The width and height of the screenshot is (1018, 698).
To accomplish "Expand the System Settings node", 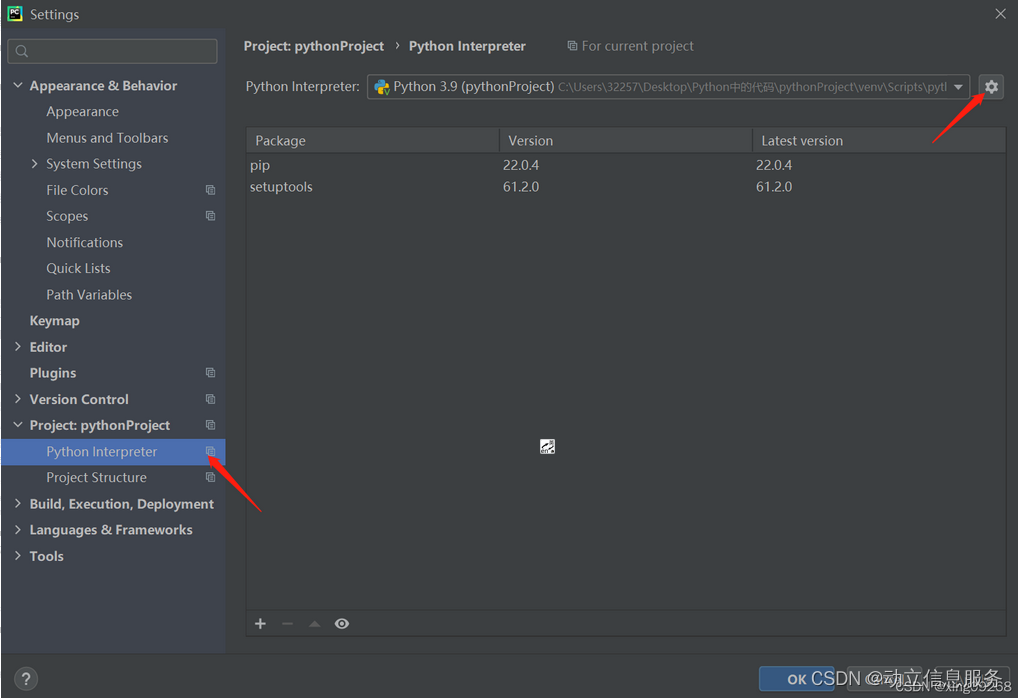I will click(x=34, y=164).
